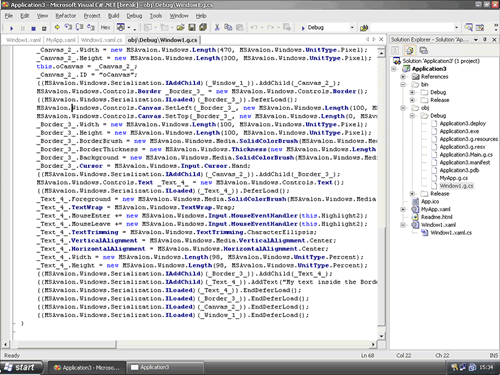Open the Find combo box dropdown
This screenshot has width=500, height=375.
click(457, 28)
